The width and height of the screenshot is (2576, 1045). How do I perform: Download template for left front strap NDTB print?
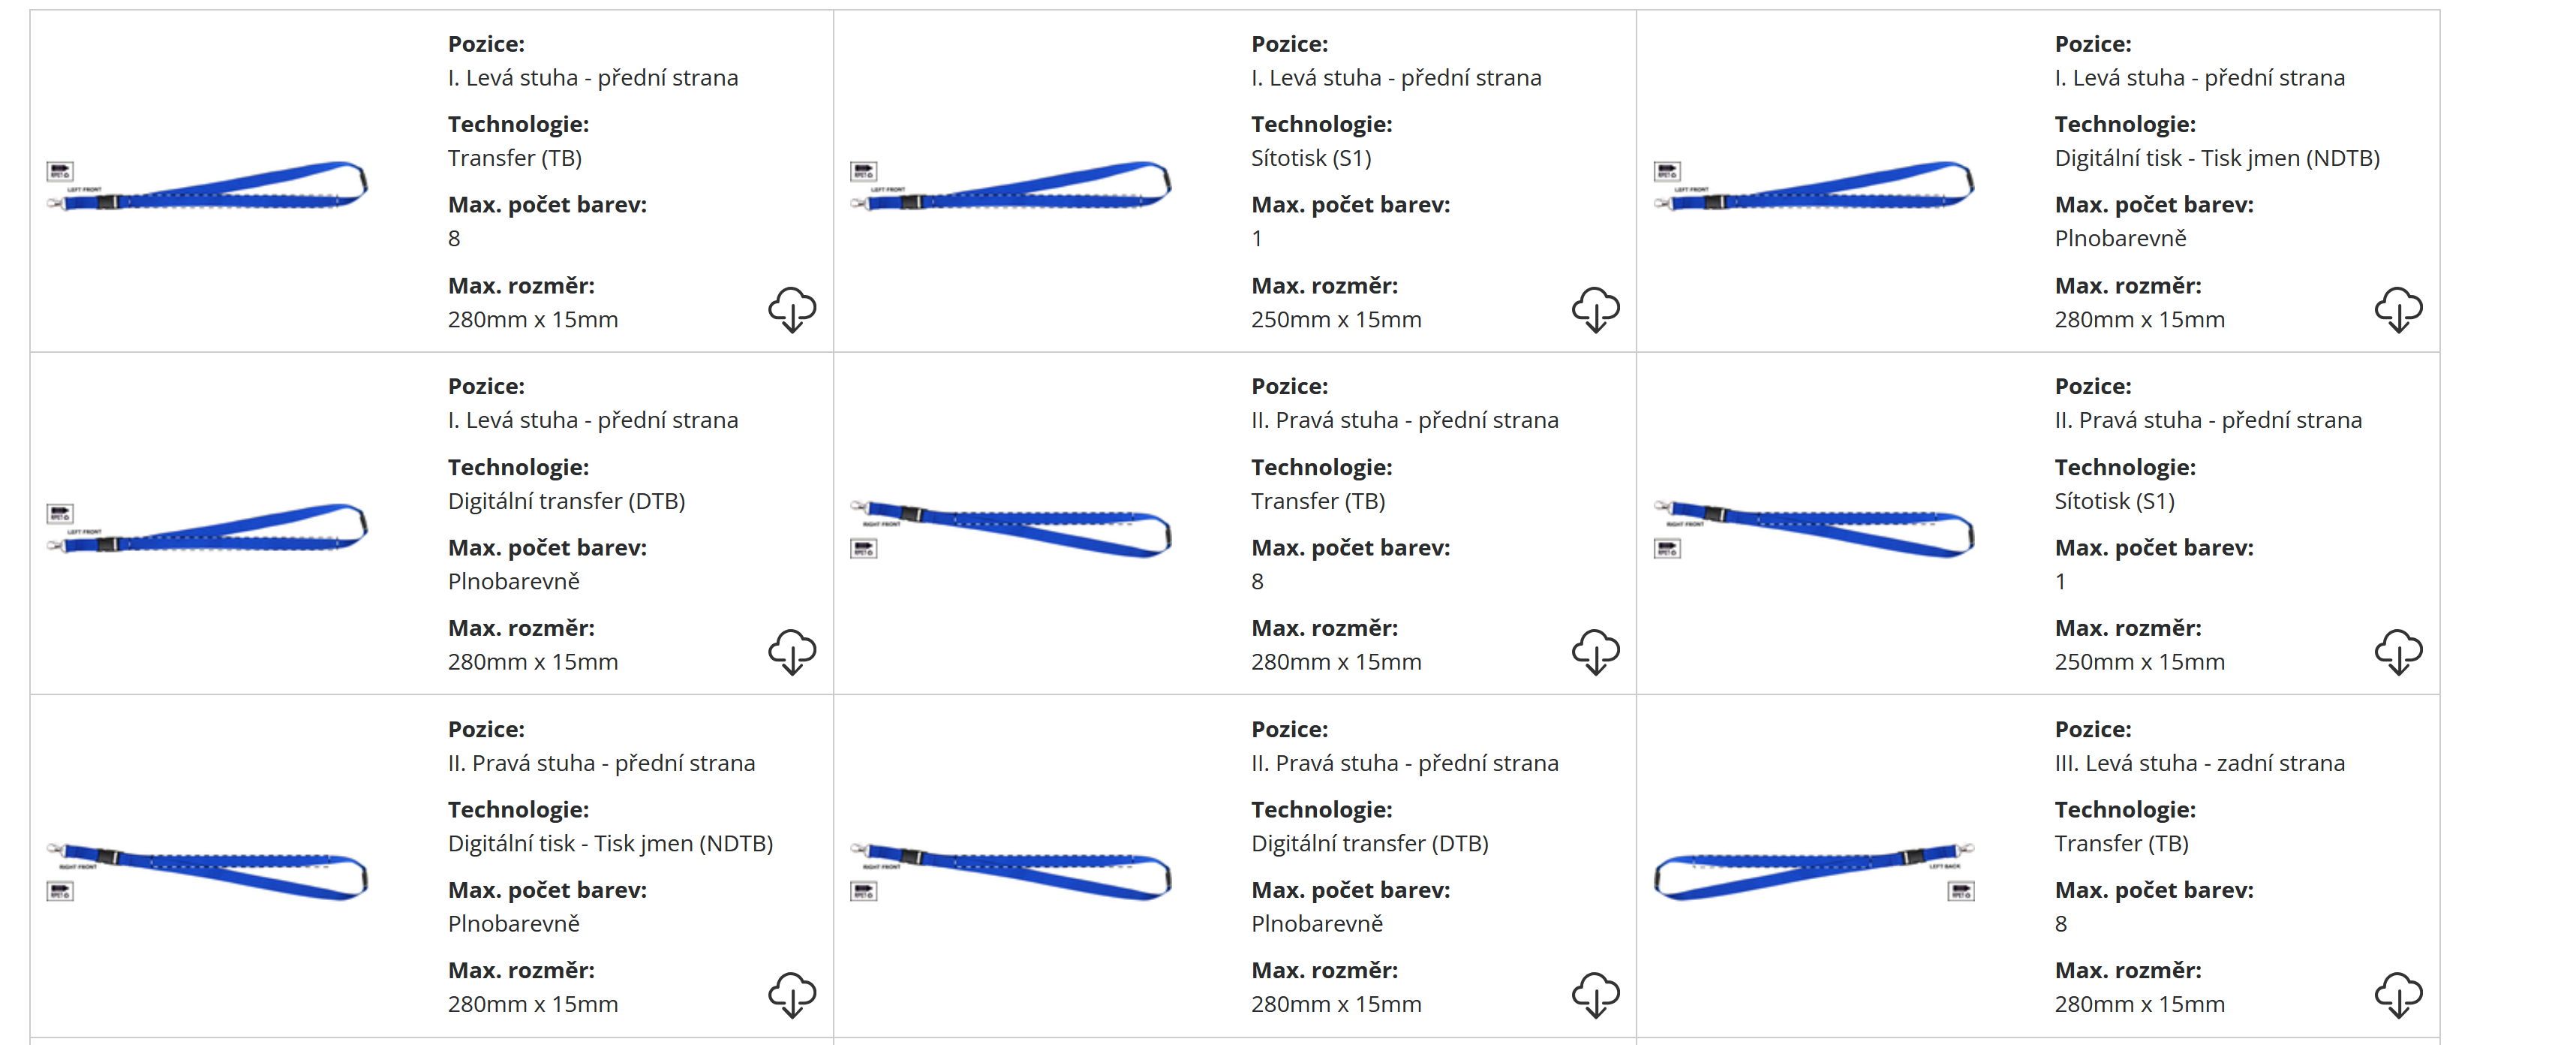pos(2398,309)
